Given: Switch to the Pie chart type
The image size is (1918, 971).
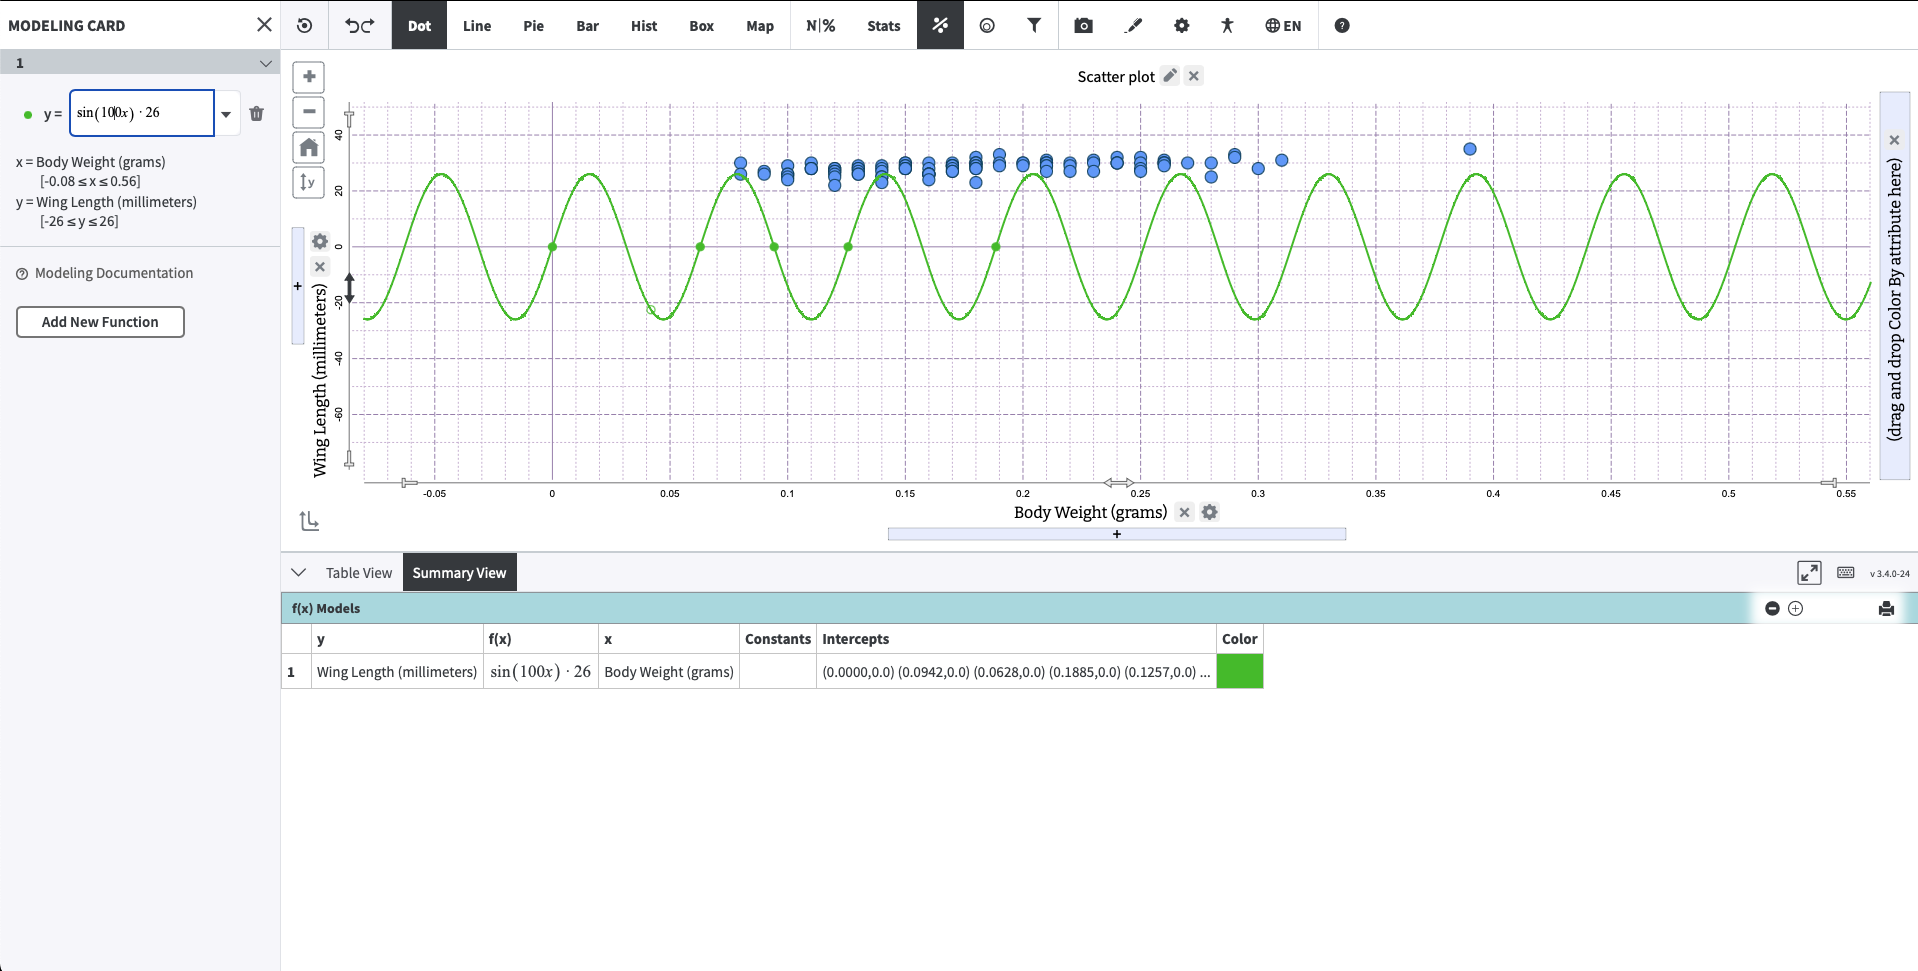Looking at the screenshot, I should point(534,25).
